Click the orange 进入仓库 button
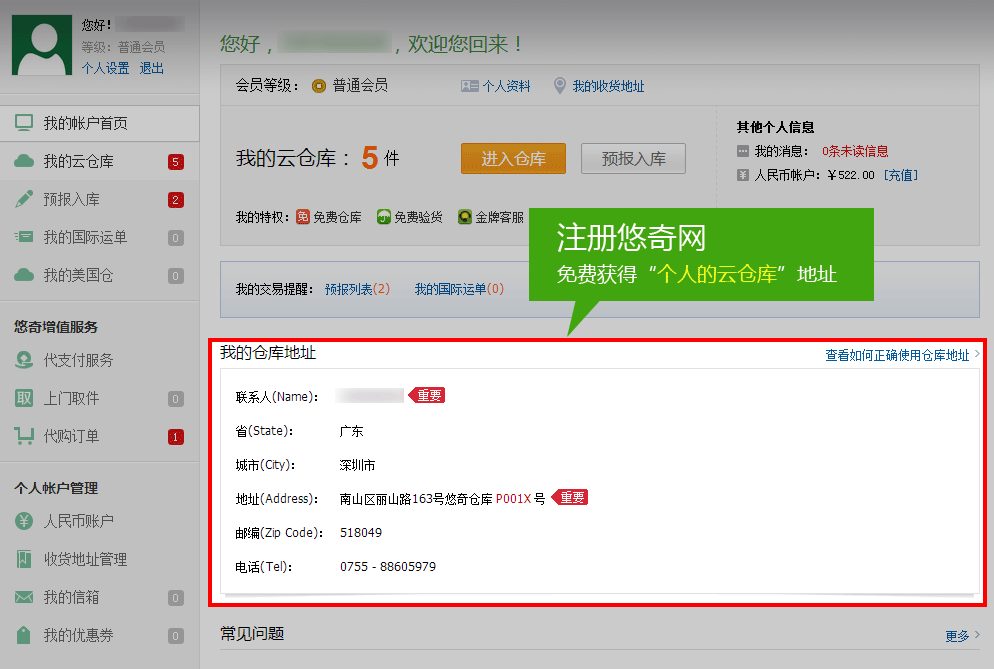The height and width of the screenshot is (669, 994). (513, 159)
